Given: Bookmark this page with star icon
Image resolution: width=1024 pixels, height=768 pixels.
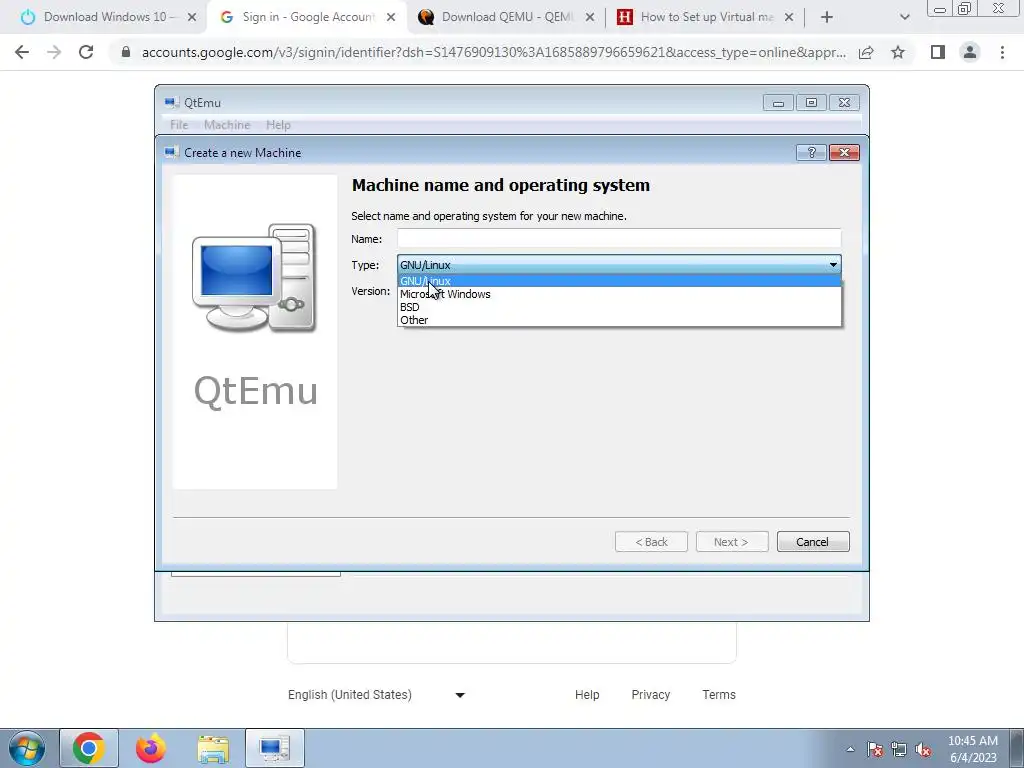Looking at the screenshot, I should coord(898,52).
